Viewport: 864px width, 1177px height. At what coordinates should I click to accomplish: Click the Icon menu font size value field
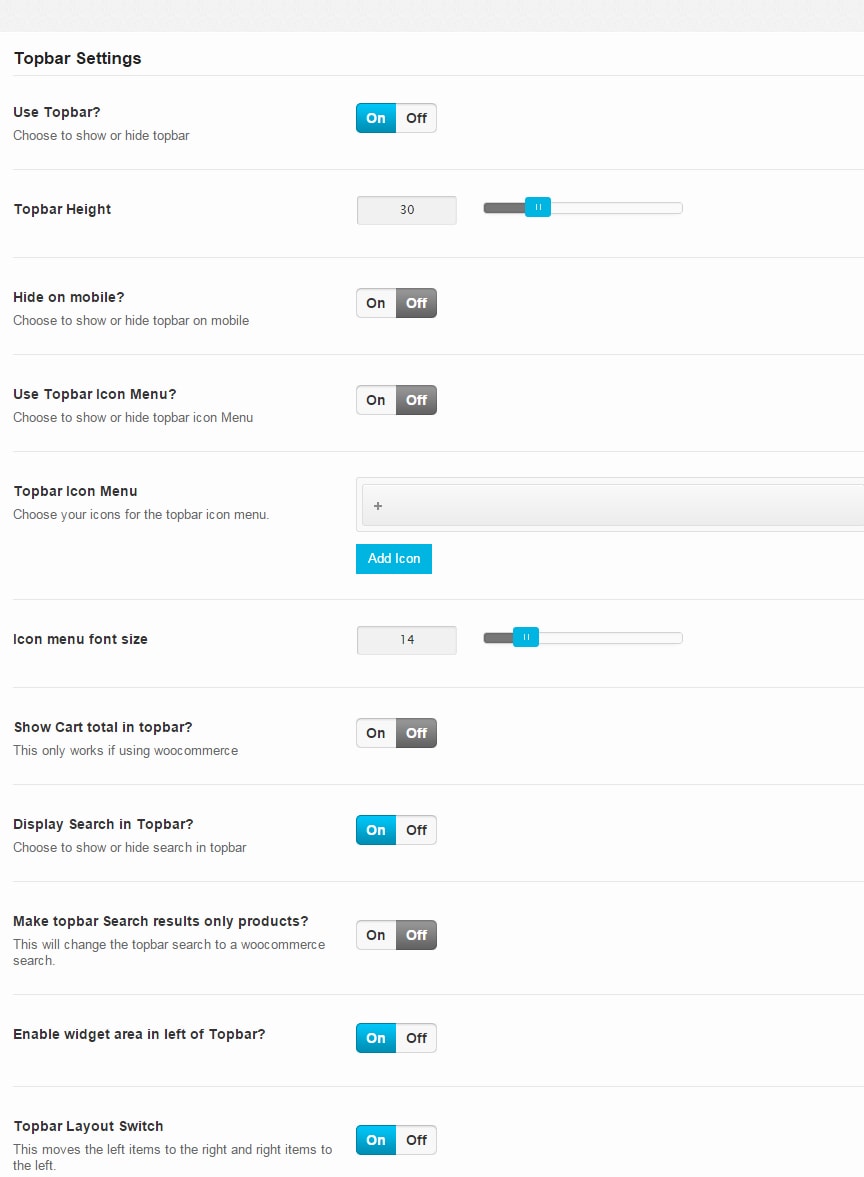(407, 640)
